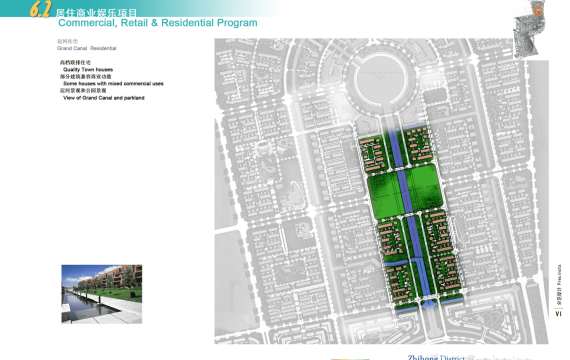This screenshot has height=360, width=570.
Task: Click the upper-left highlighted townhouse block
Action: click(x=374, y=153)
